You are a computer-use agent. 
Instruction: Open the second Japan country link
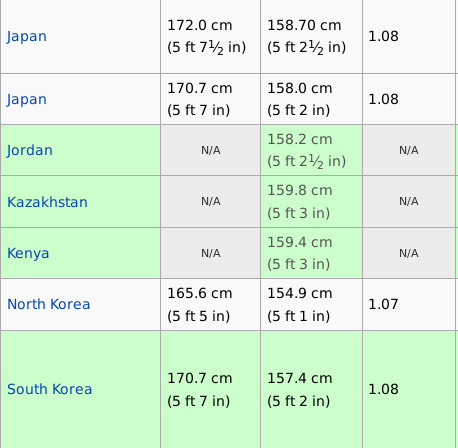click(x=27, y=99)
